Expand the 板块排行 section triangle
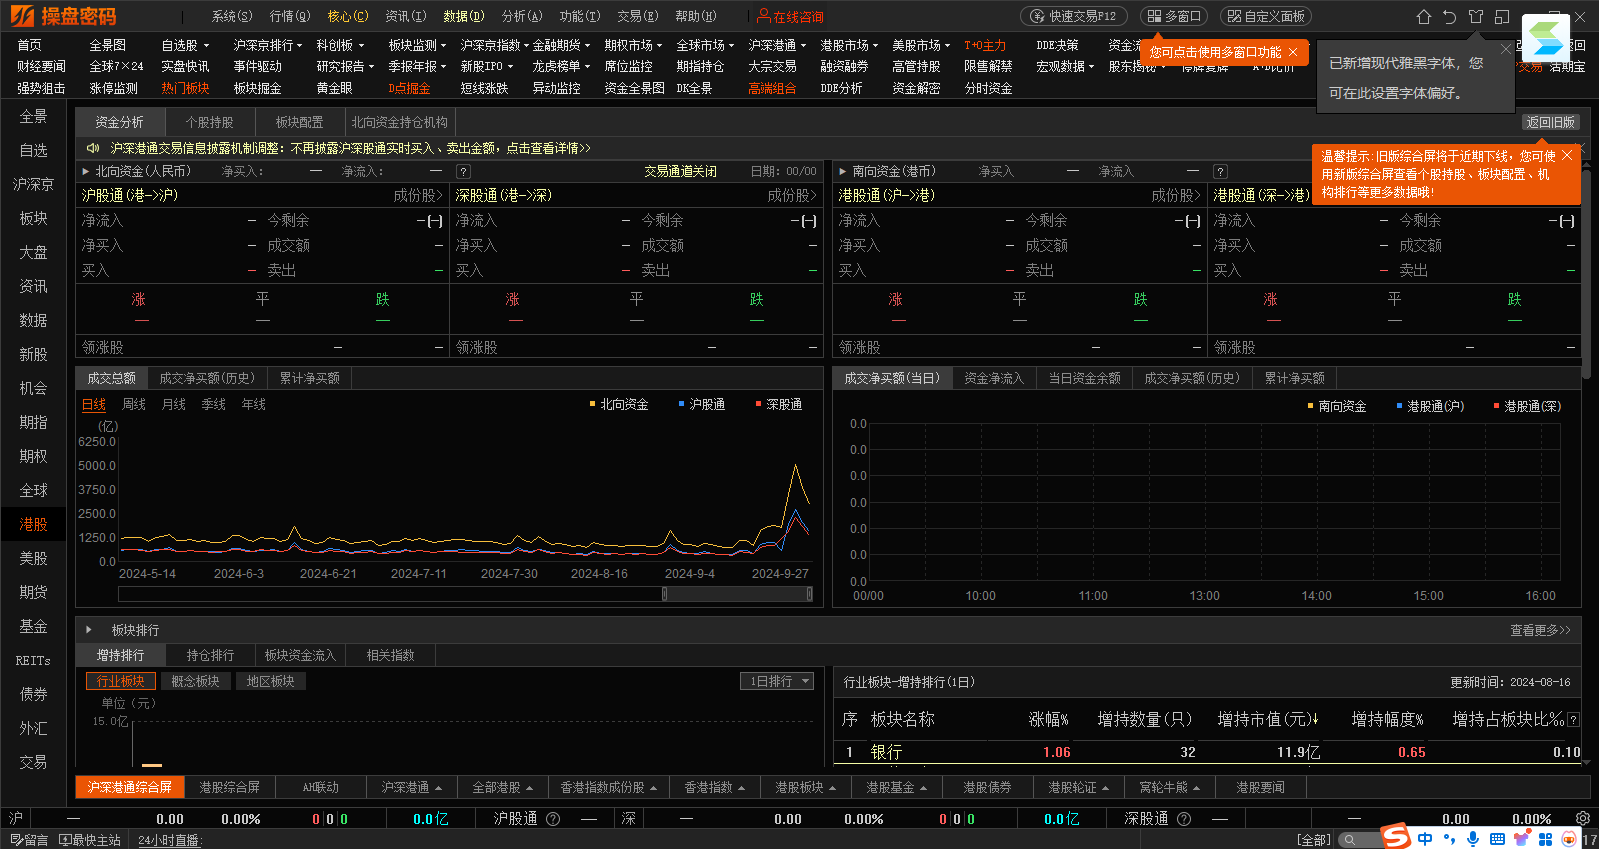Image resolution: width=1599 pixels, height=849 pixels. tap(89, 630)
